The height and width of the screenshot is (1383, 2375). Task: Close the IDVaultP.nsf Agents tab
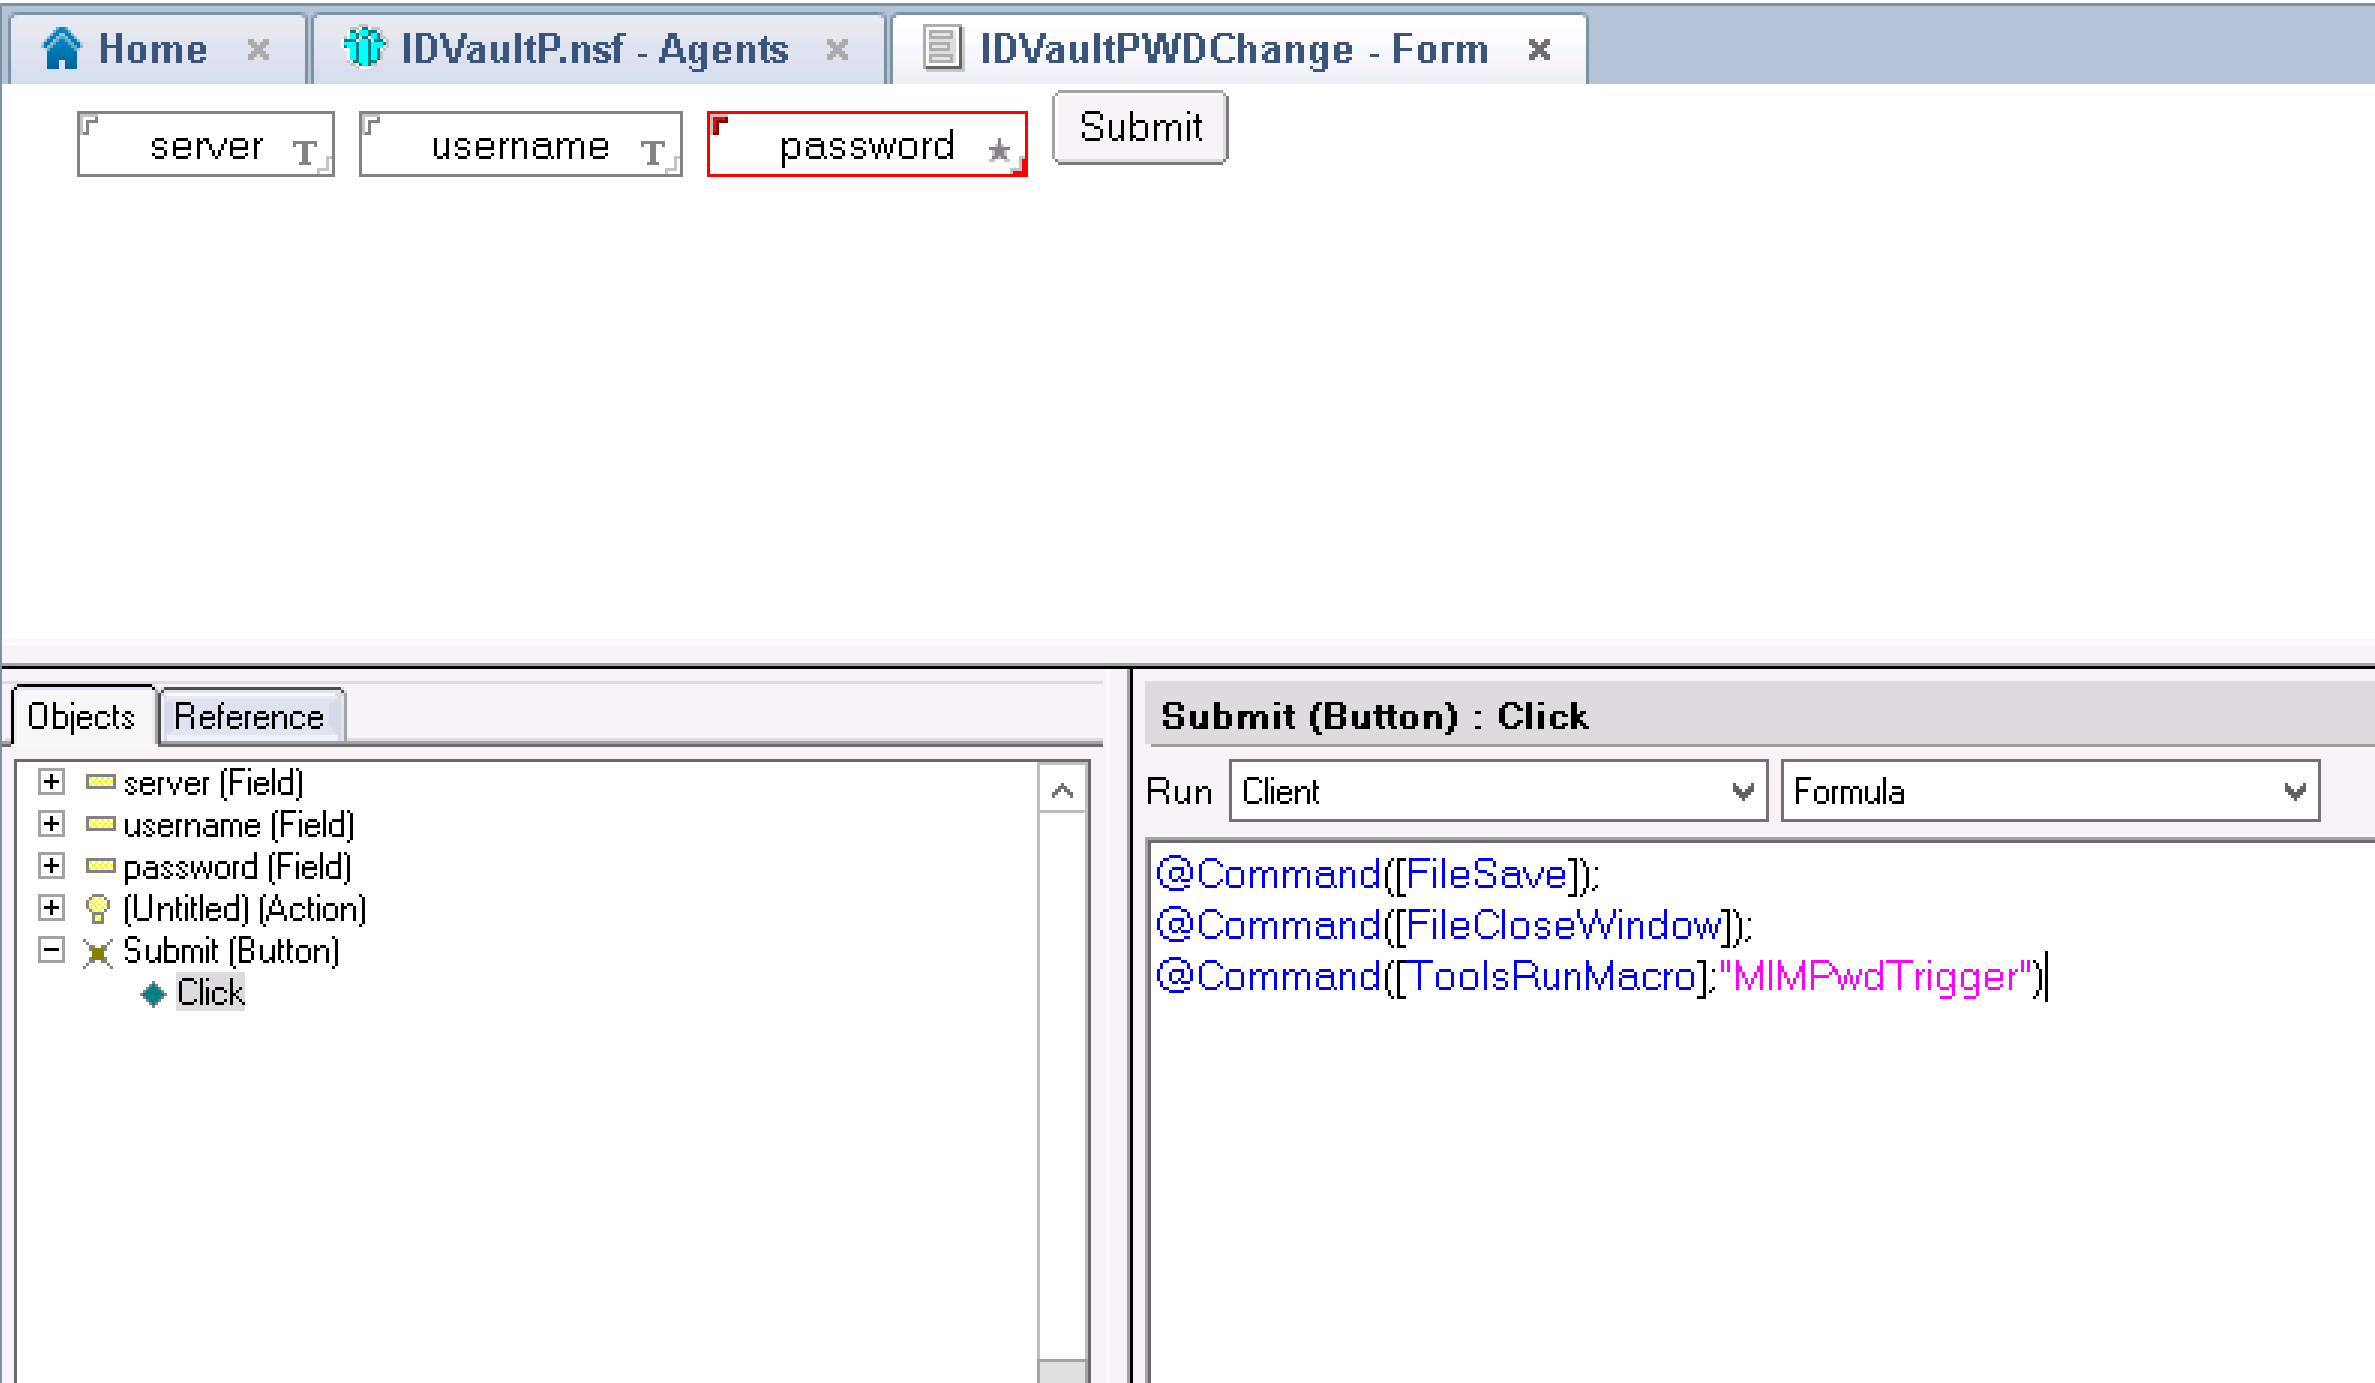click(x=837, y=49)
